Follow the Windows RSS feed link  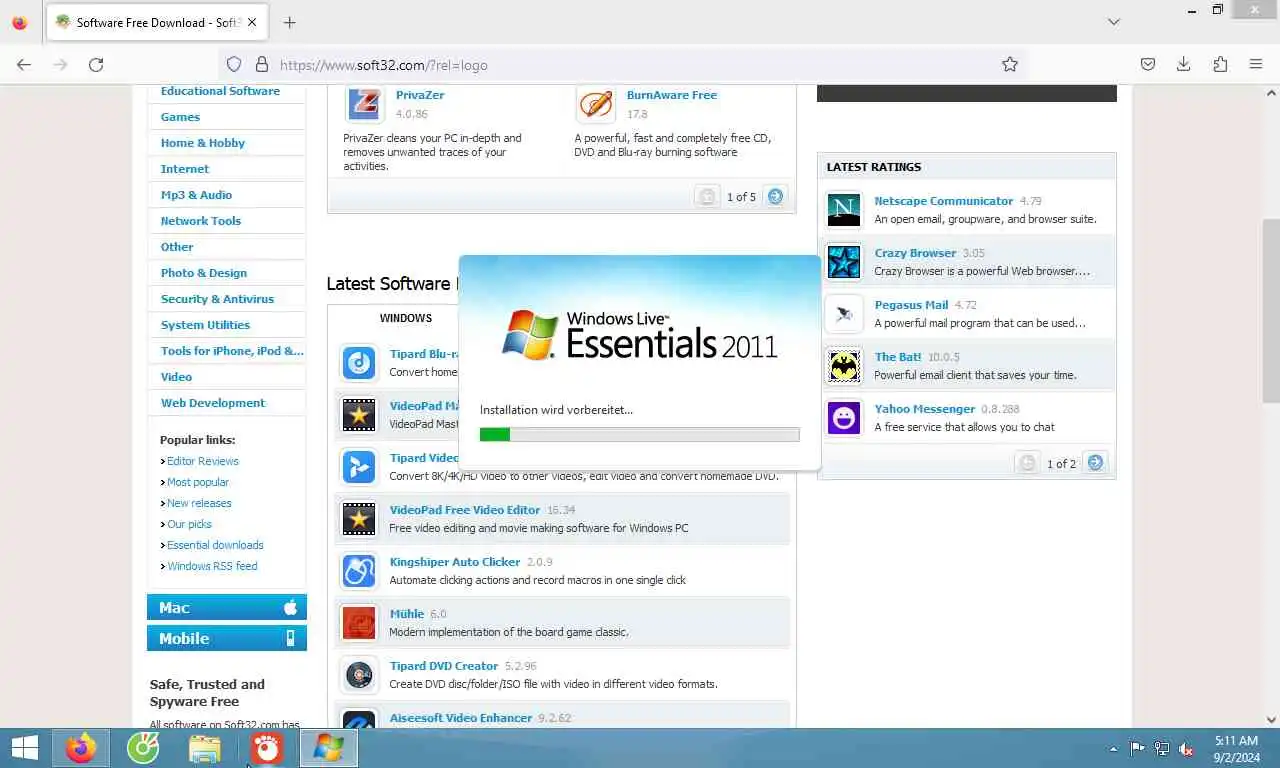coord(212,566)
